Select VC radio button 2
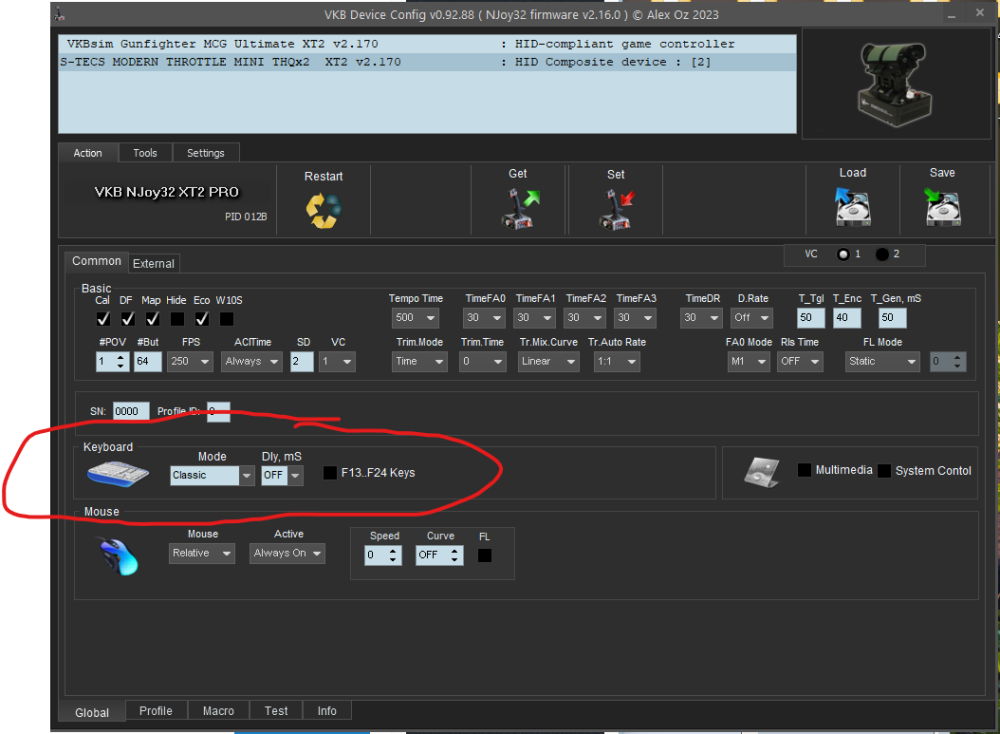Image resolution: width=1000 pixels, height=734 pixels. coord(881,254)
